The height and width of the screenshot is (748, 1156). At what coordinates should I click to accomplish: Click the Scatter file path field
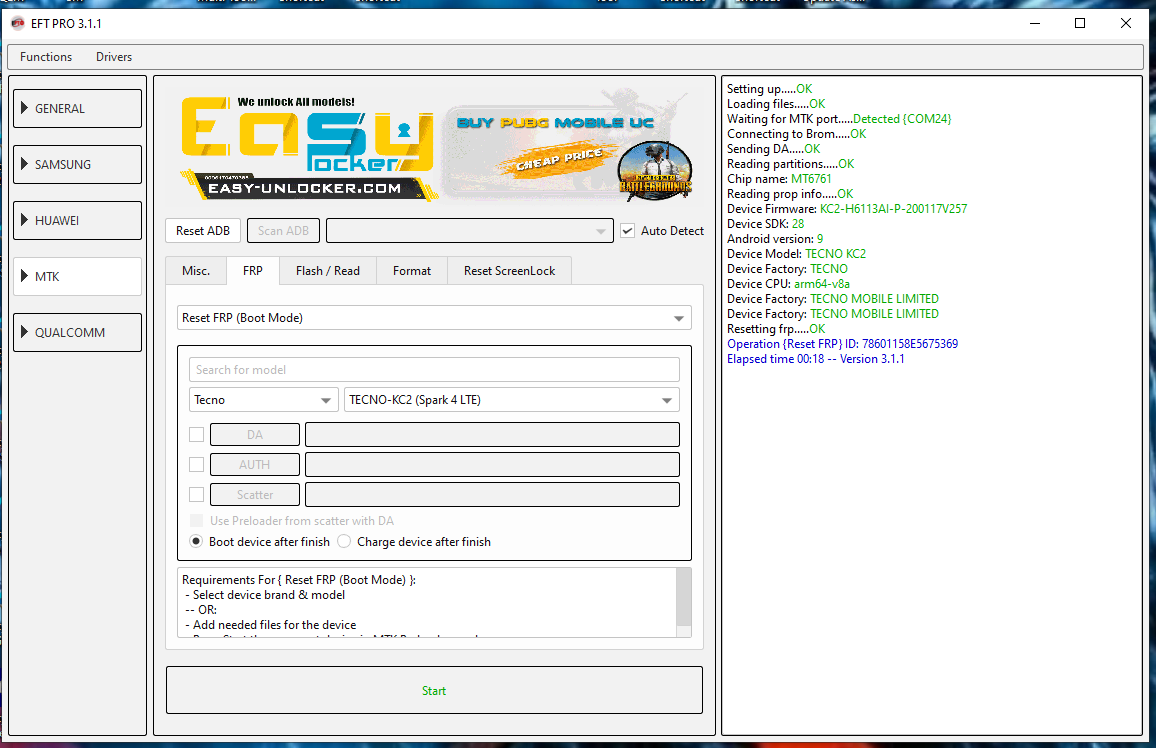pos(492,494)
